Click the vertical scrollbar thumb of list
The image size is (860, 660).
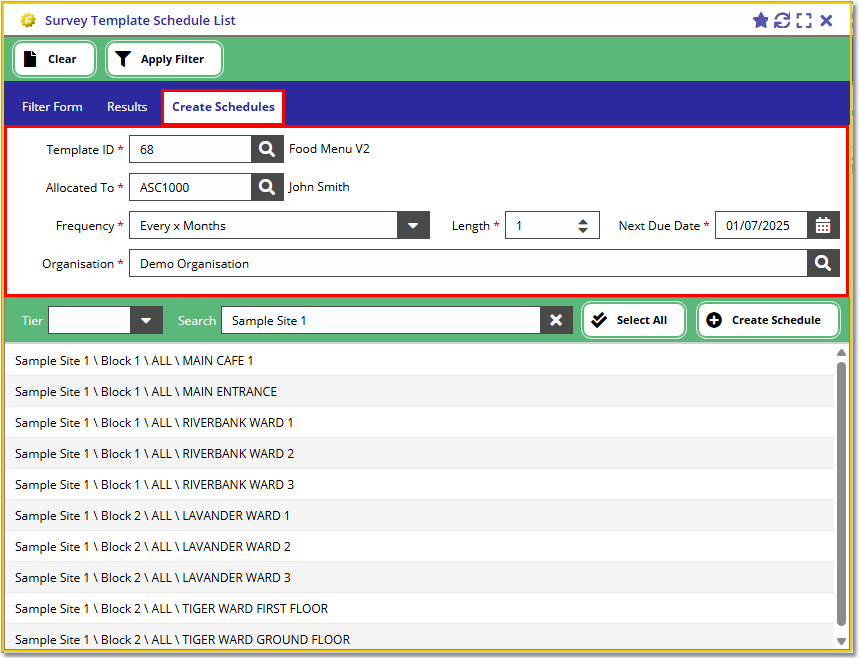pyautogui.click(x=841, y=494)
